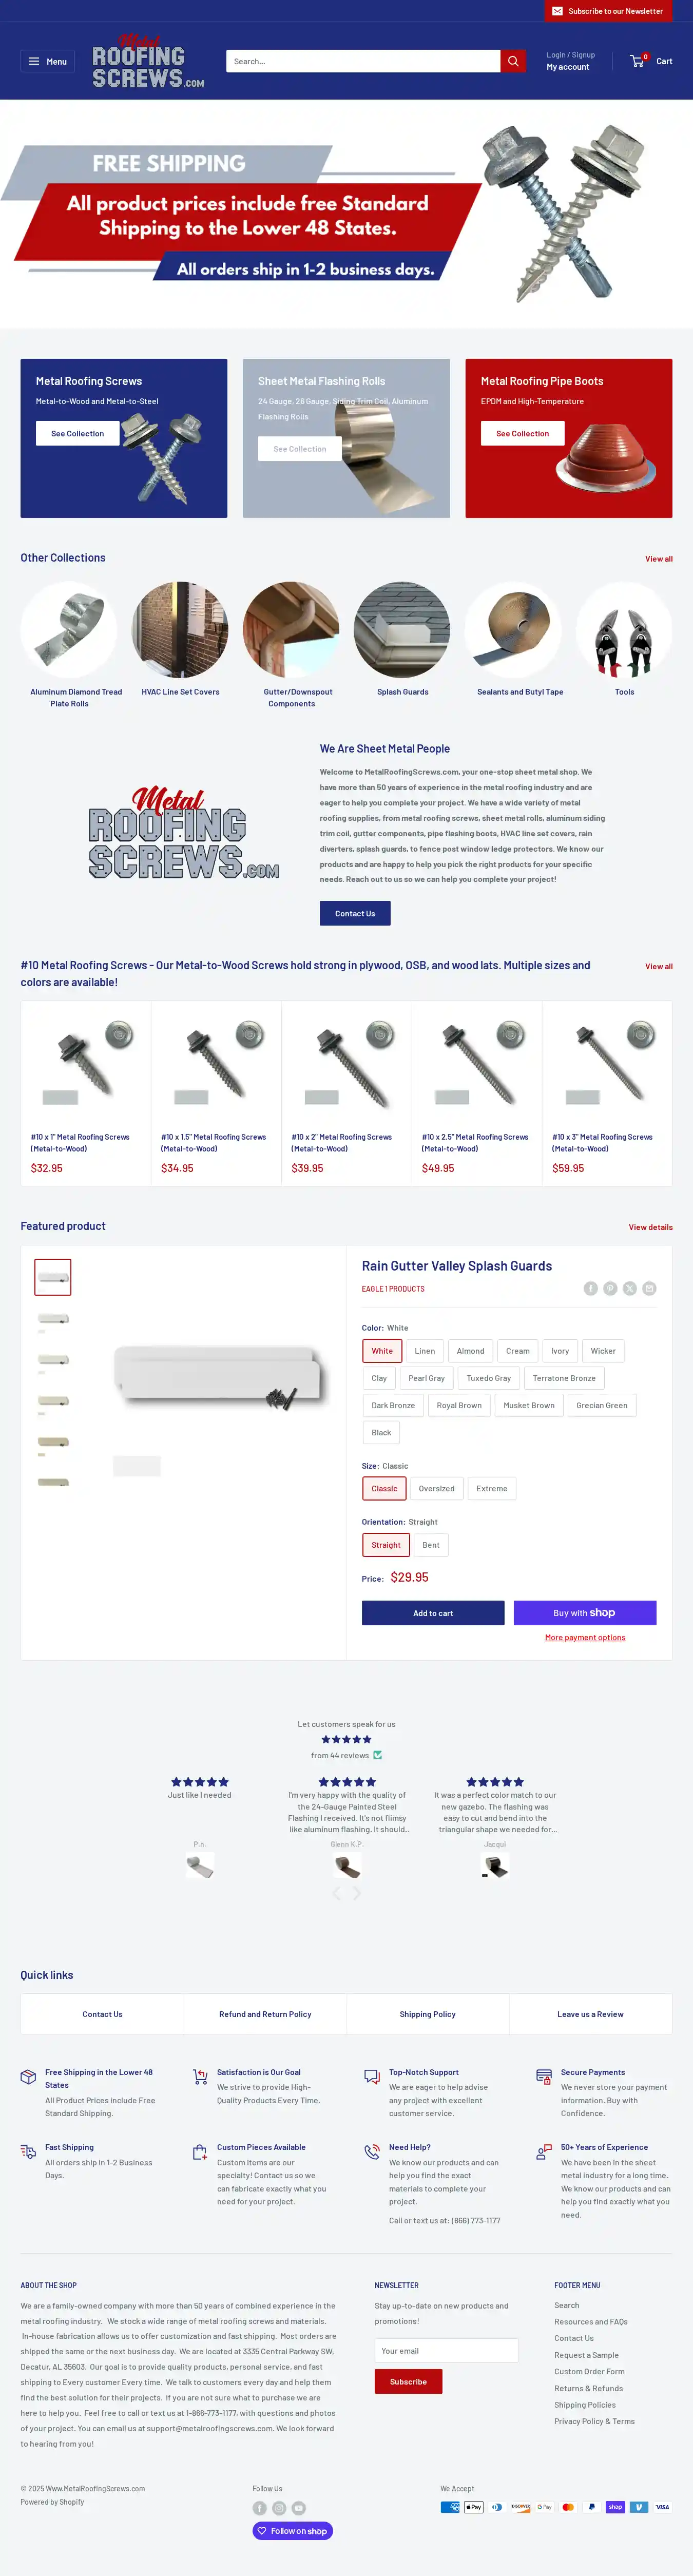Open Shipping Policy quick link
This screenshot has height=2576, width=693.
pyautogui.click(x=427, y=2014)
